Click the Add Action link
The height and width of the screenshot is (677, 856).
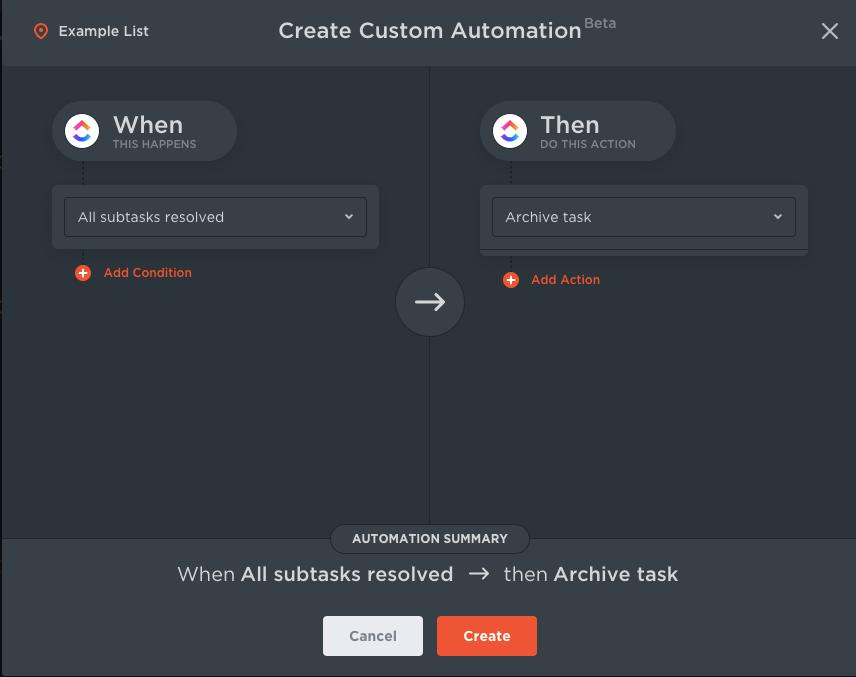coord(566,280)
